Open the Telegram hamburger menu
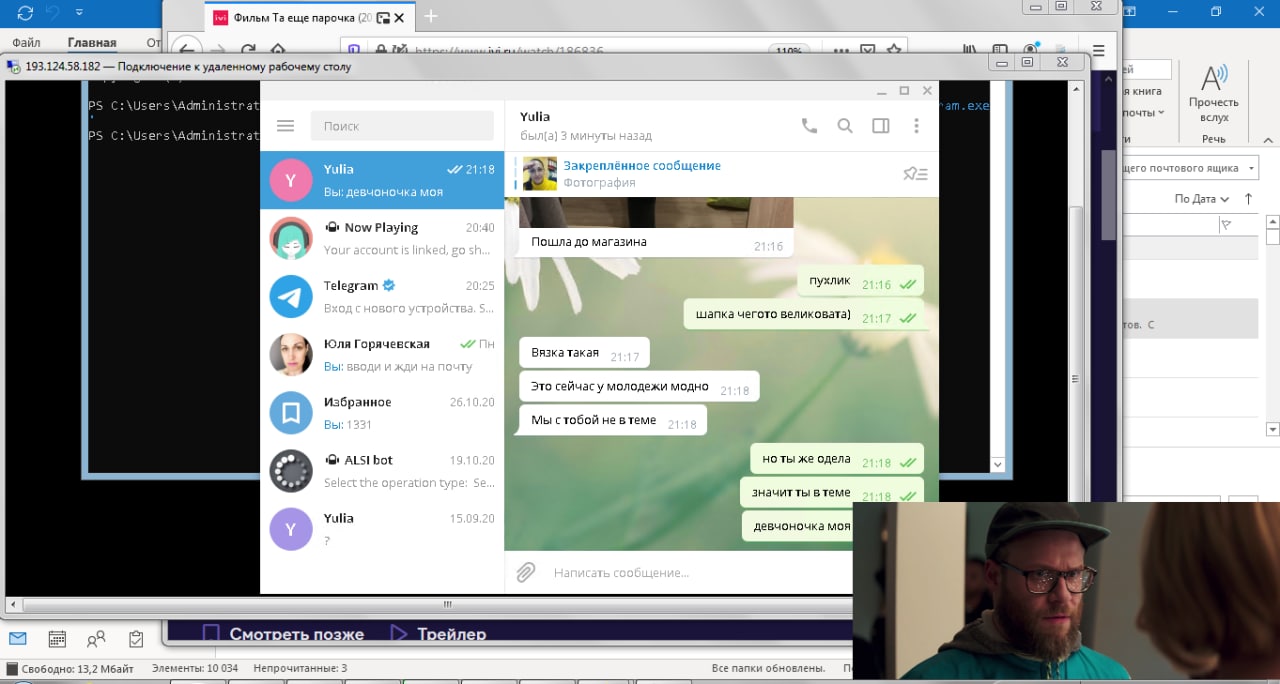Screen dimensions: 1280x684 (285, 126)
